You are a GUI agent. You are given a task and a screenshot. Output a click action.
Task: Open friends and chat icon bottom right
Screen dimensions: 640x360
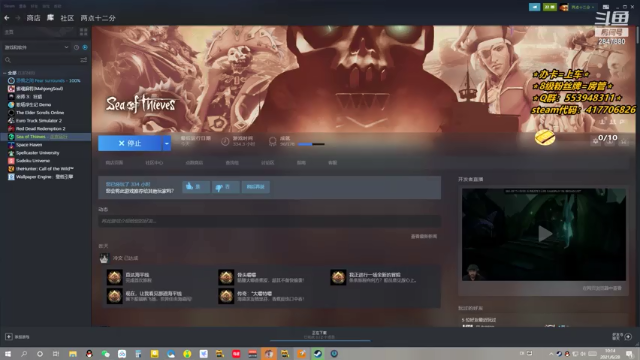(x=628, y=337)
